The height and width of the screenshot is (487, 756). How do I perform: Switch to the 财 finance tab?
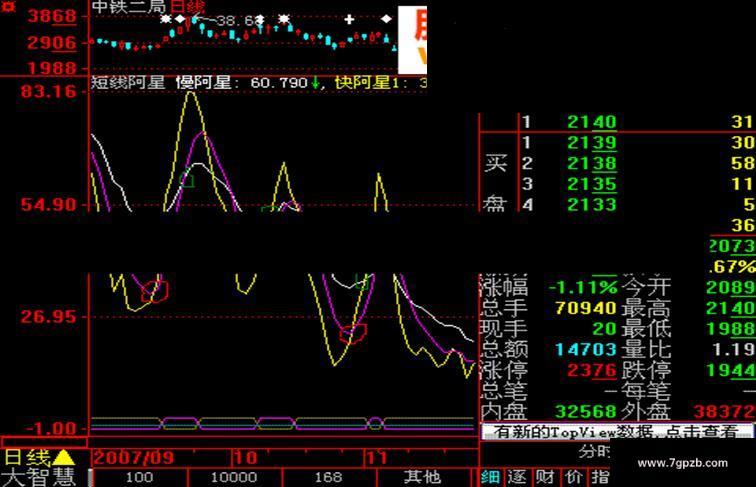tap(545, 477)
